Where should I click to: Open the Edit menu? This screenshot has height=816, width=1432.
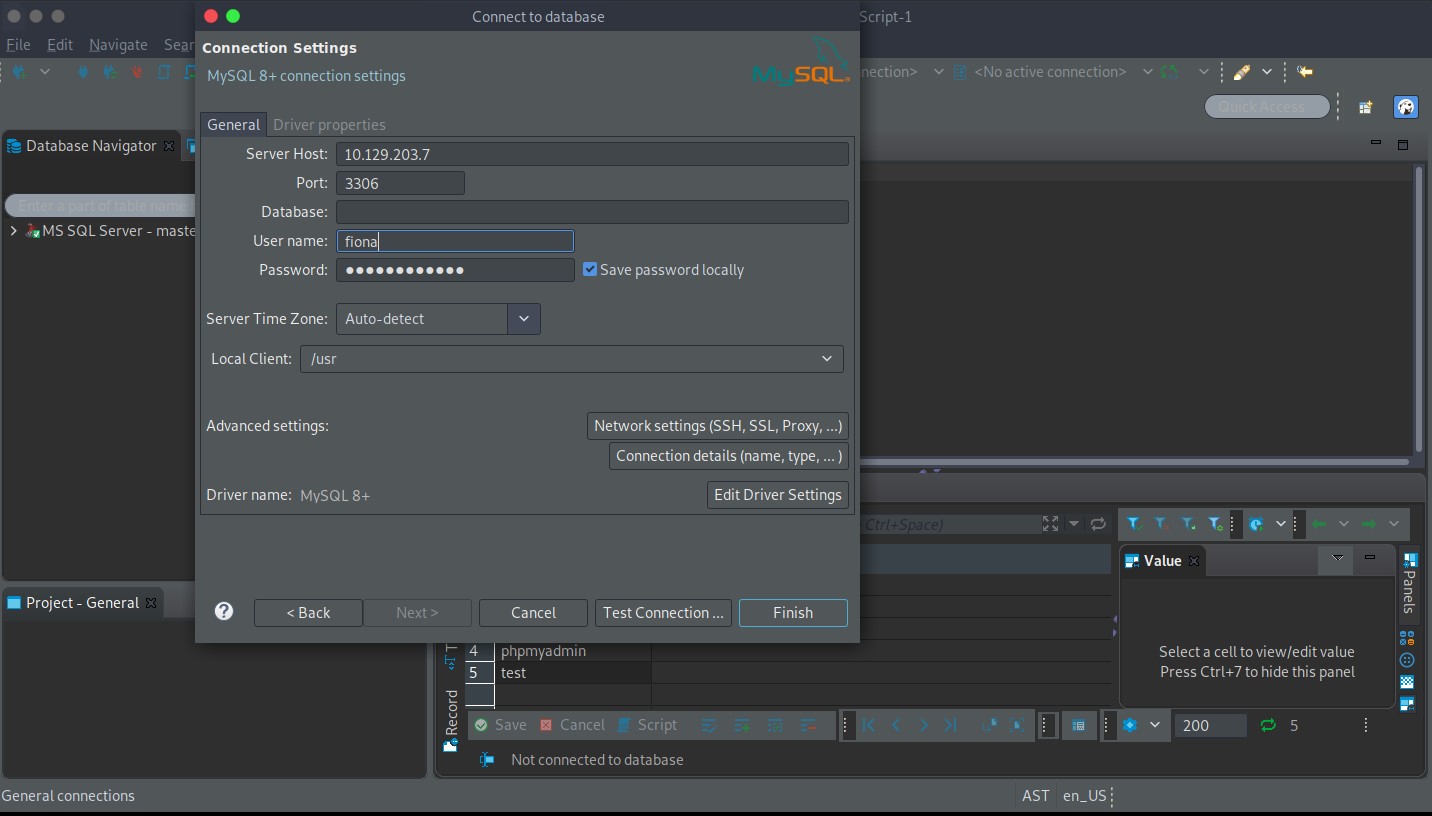pyautogui.click(x=60, y=44)
